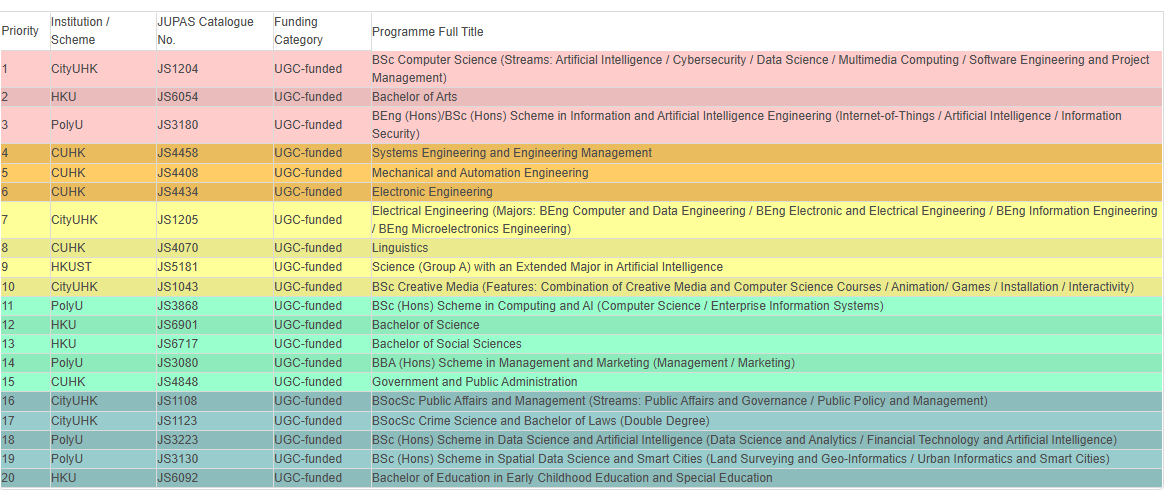Select UGC-funded cell in priority 9 row
This screenshot has height=491, width=1173.
point(307,267)
